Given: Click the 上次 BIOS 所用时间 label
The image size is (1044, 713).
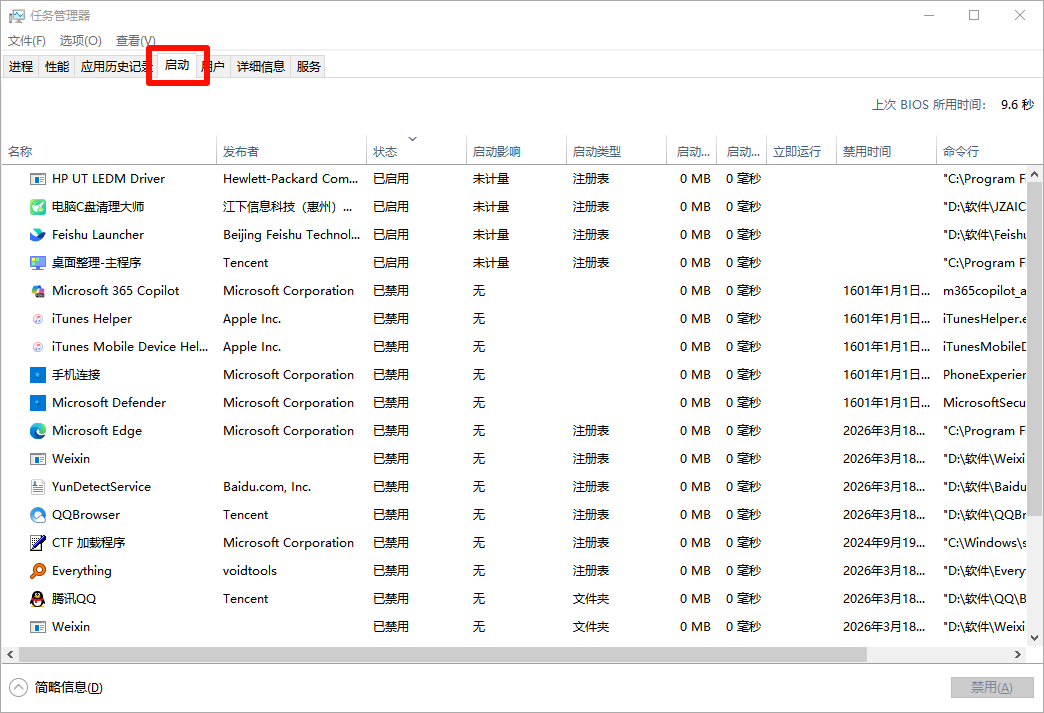Looking at the screenshot, I should [929, 105].
